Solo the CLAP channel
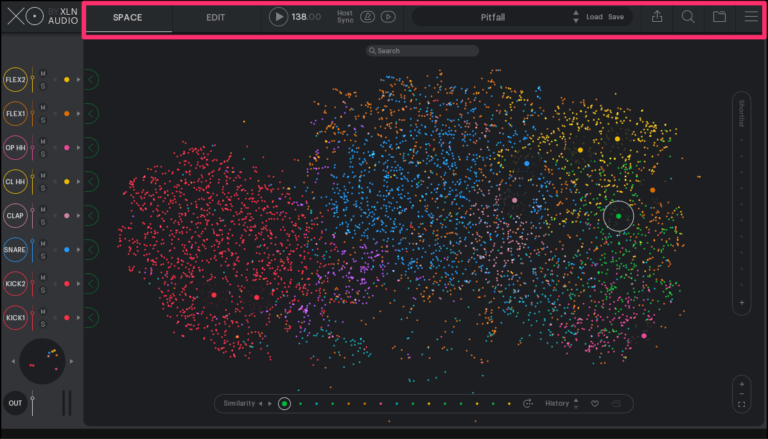The height and width of the screenshot is (439, 768). tap(43, 222)
